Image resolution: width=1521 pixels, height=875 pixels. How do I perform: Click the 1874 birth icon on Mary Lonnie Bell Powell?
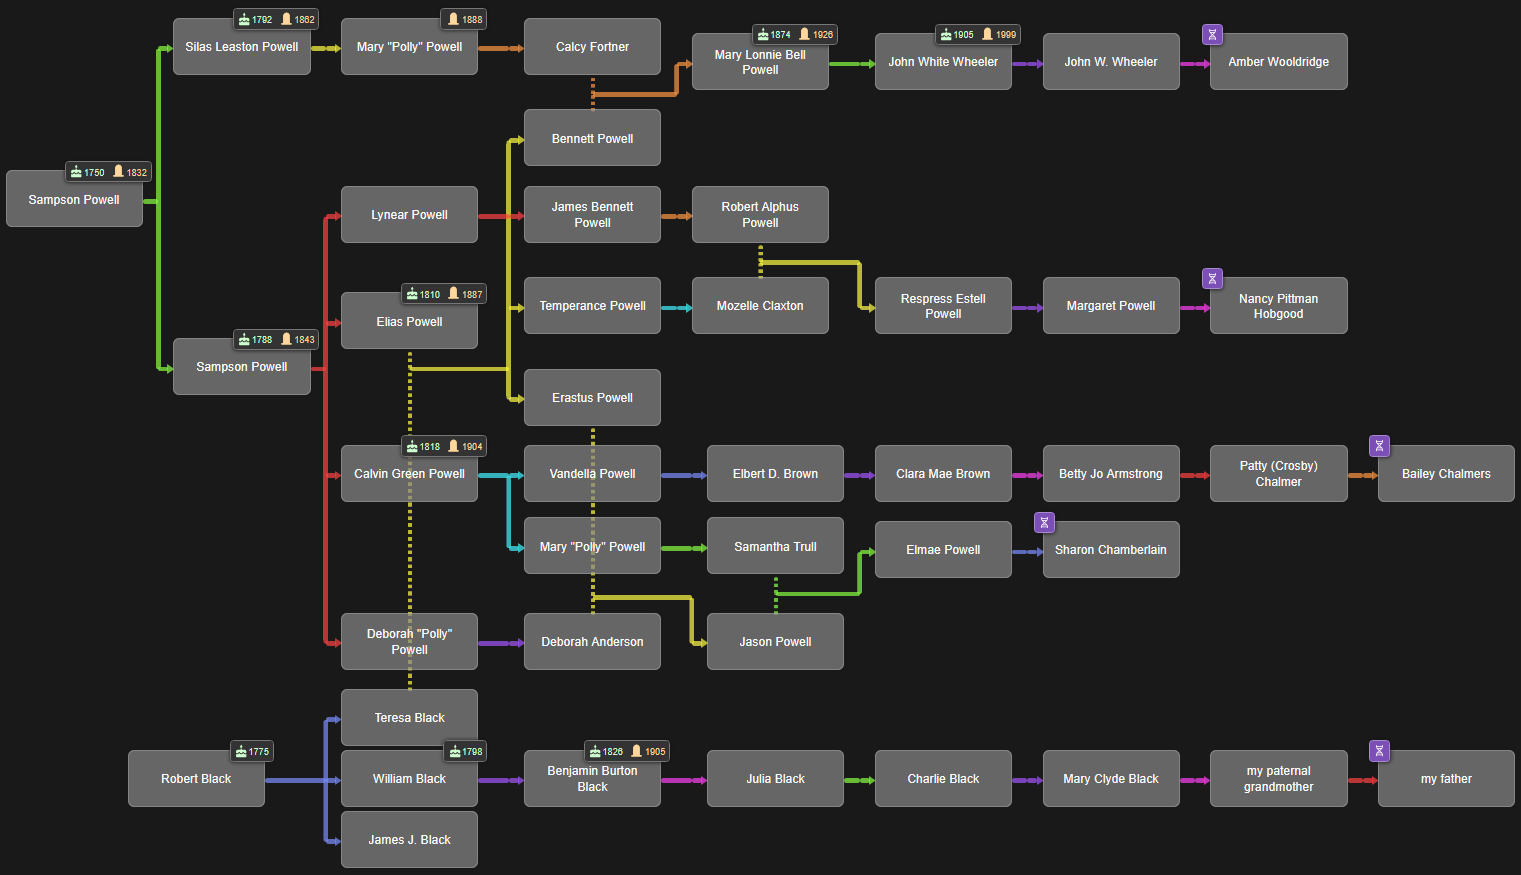coord(763,35)
